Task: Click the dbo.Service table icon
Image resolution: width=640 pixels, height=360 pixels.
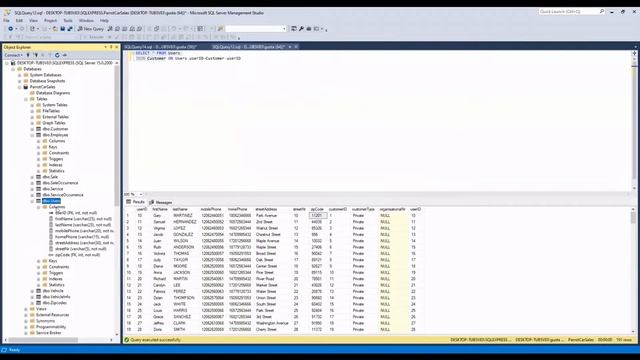Action: pyautogui.click(x=38, y=189)
